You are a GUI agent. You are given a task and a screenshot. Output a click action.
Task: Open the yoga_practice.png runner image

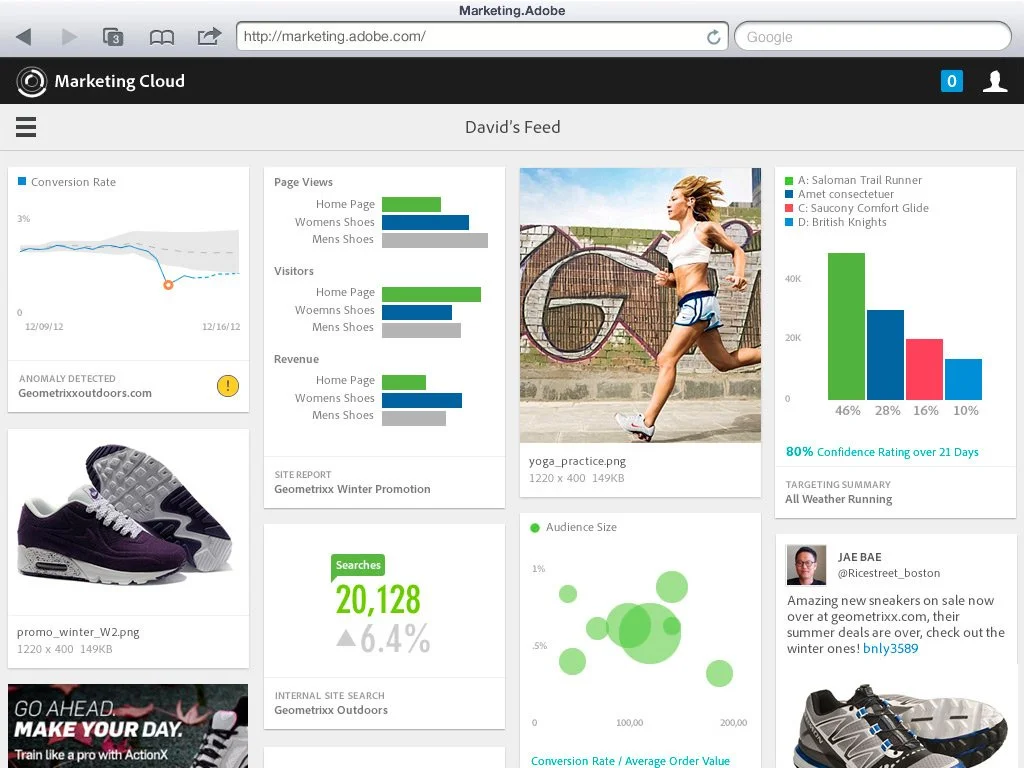640,305
